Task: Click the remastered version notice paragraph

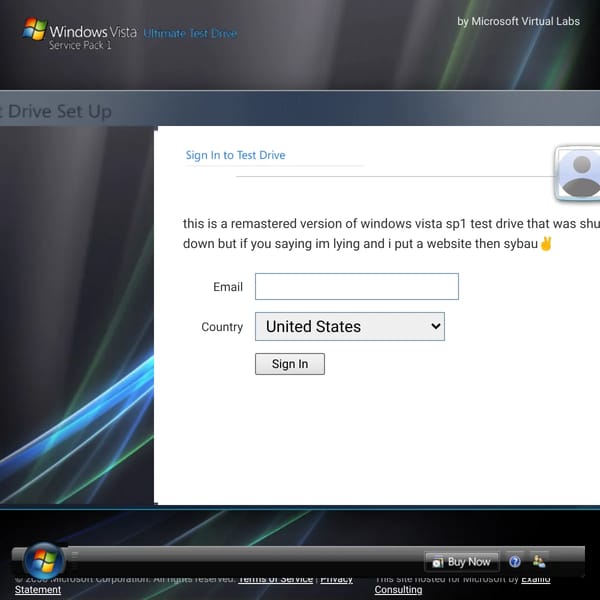Action: [391, 233]
